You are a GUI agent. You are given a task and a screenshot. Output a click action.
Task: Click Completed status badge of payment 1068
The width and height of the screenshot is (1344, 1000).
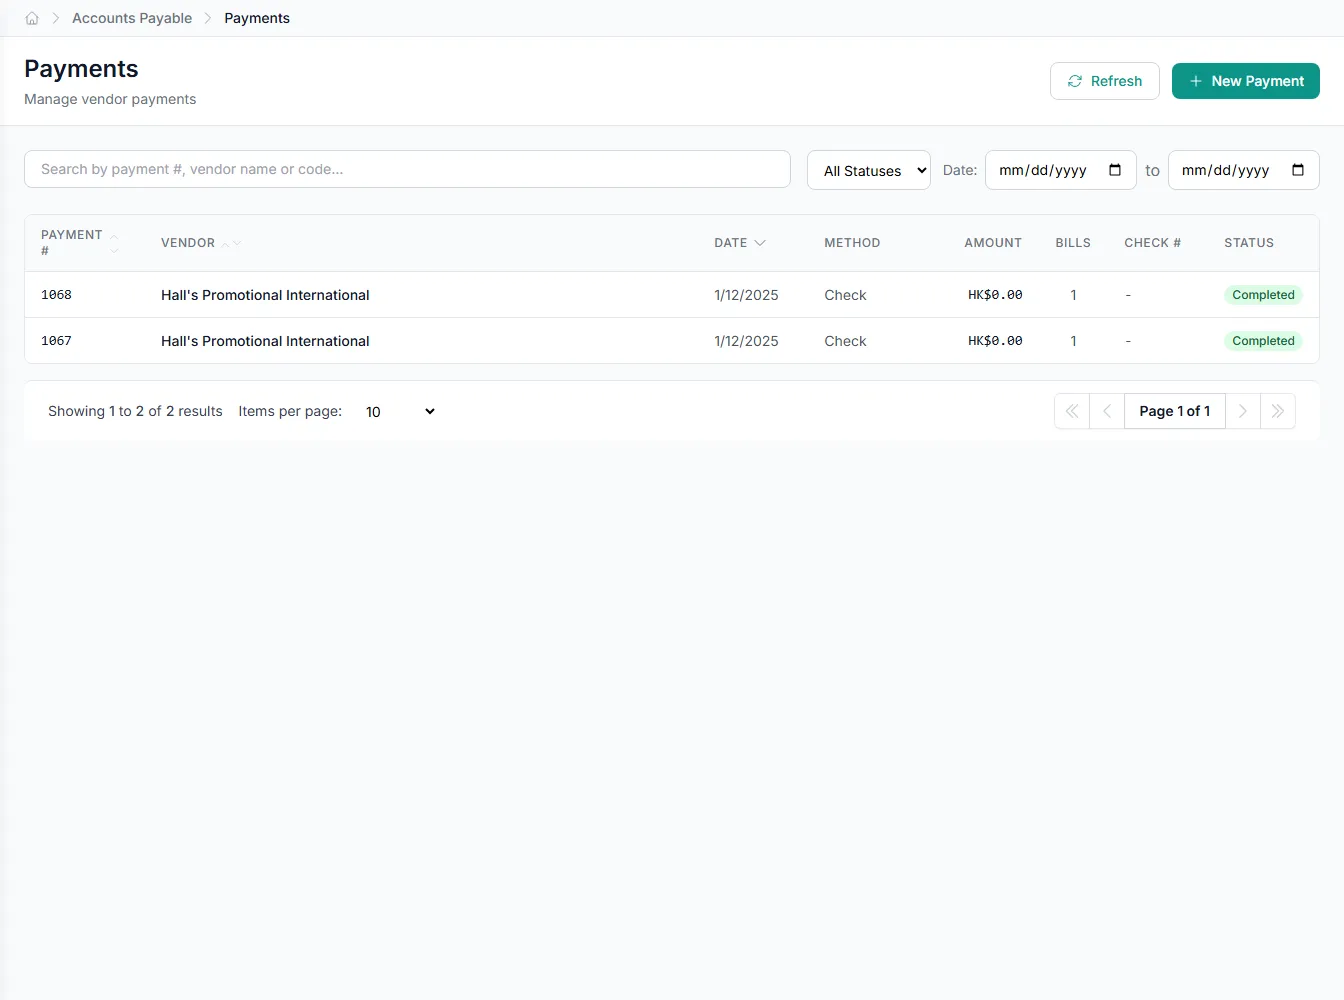1263,295
